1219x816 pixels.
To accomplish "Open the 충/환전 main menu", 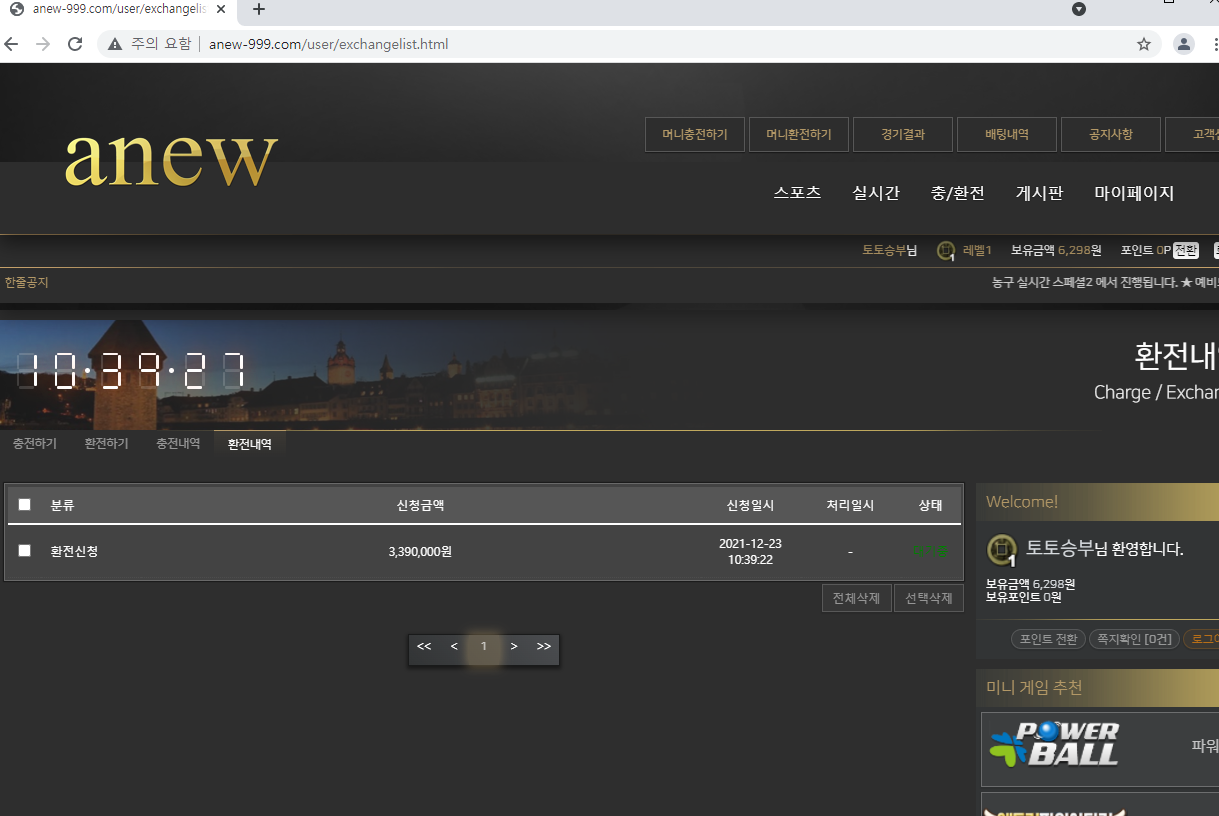I will 958,193.
